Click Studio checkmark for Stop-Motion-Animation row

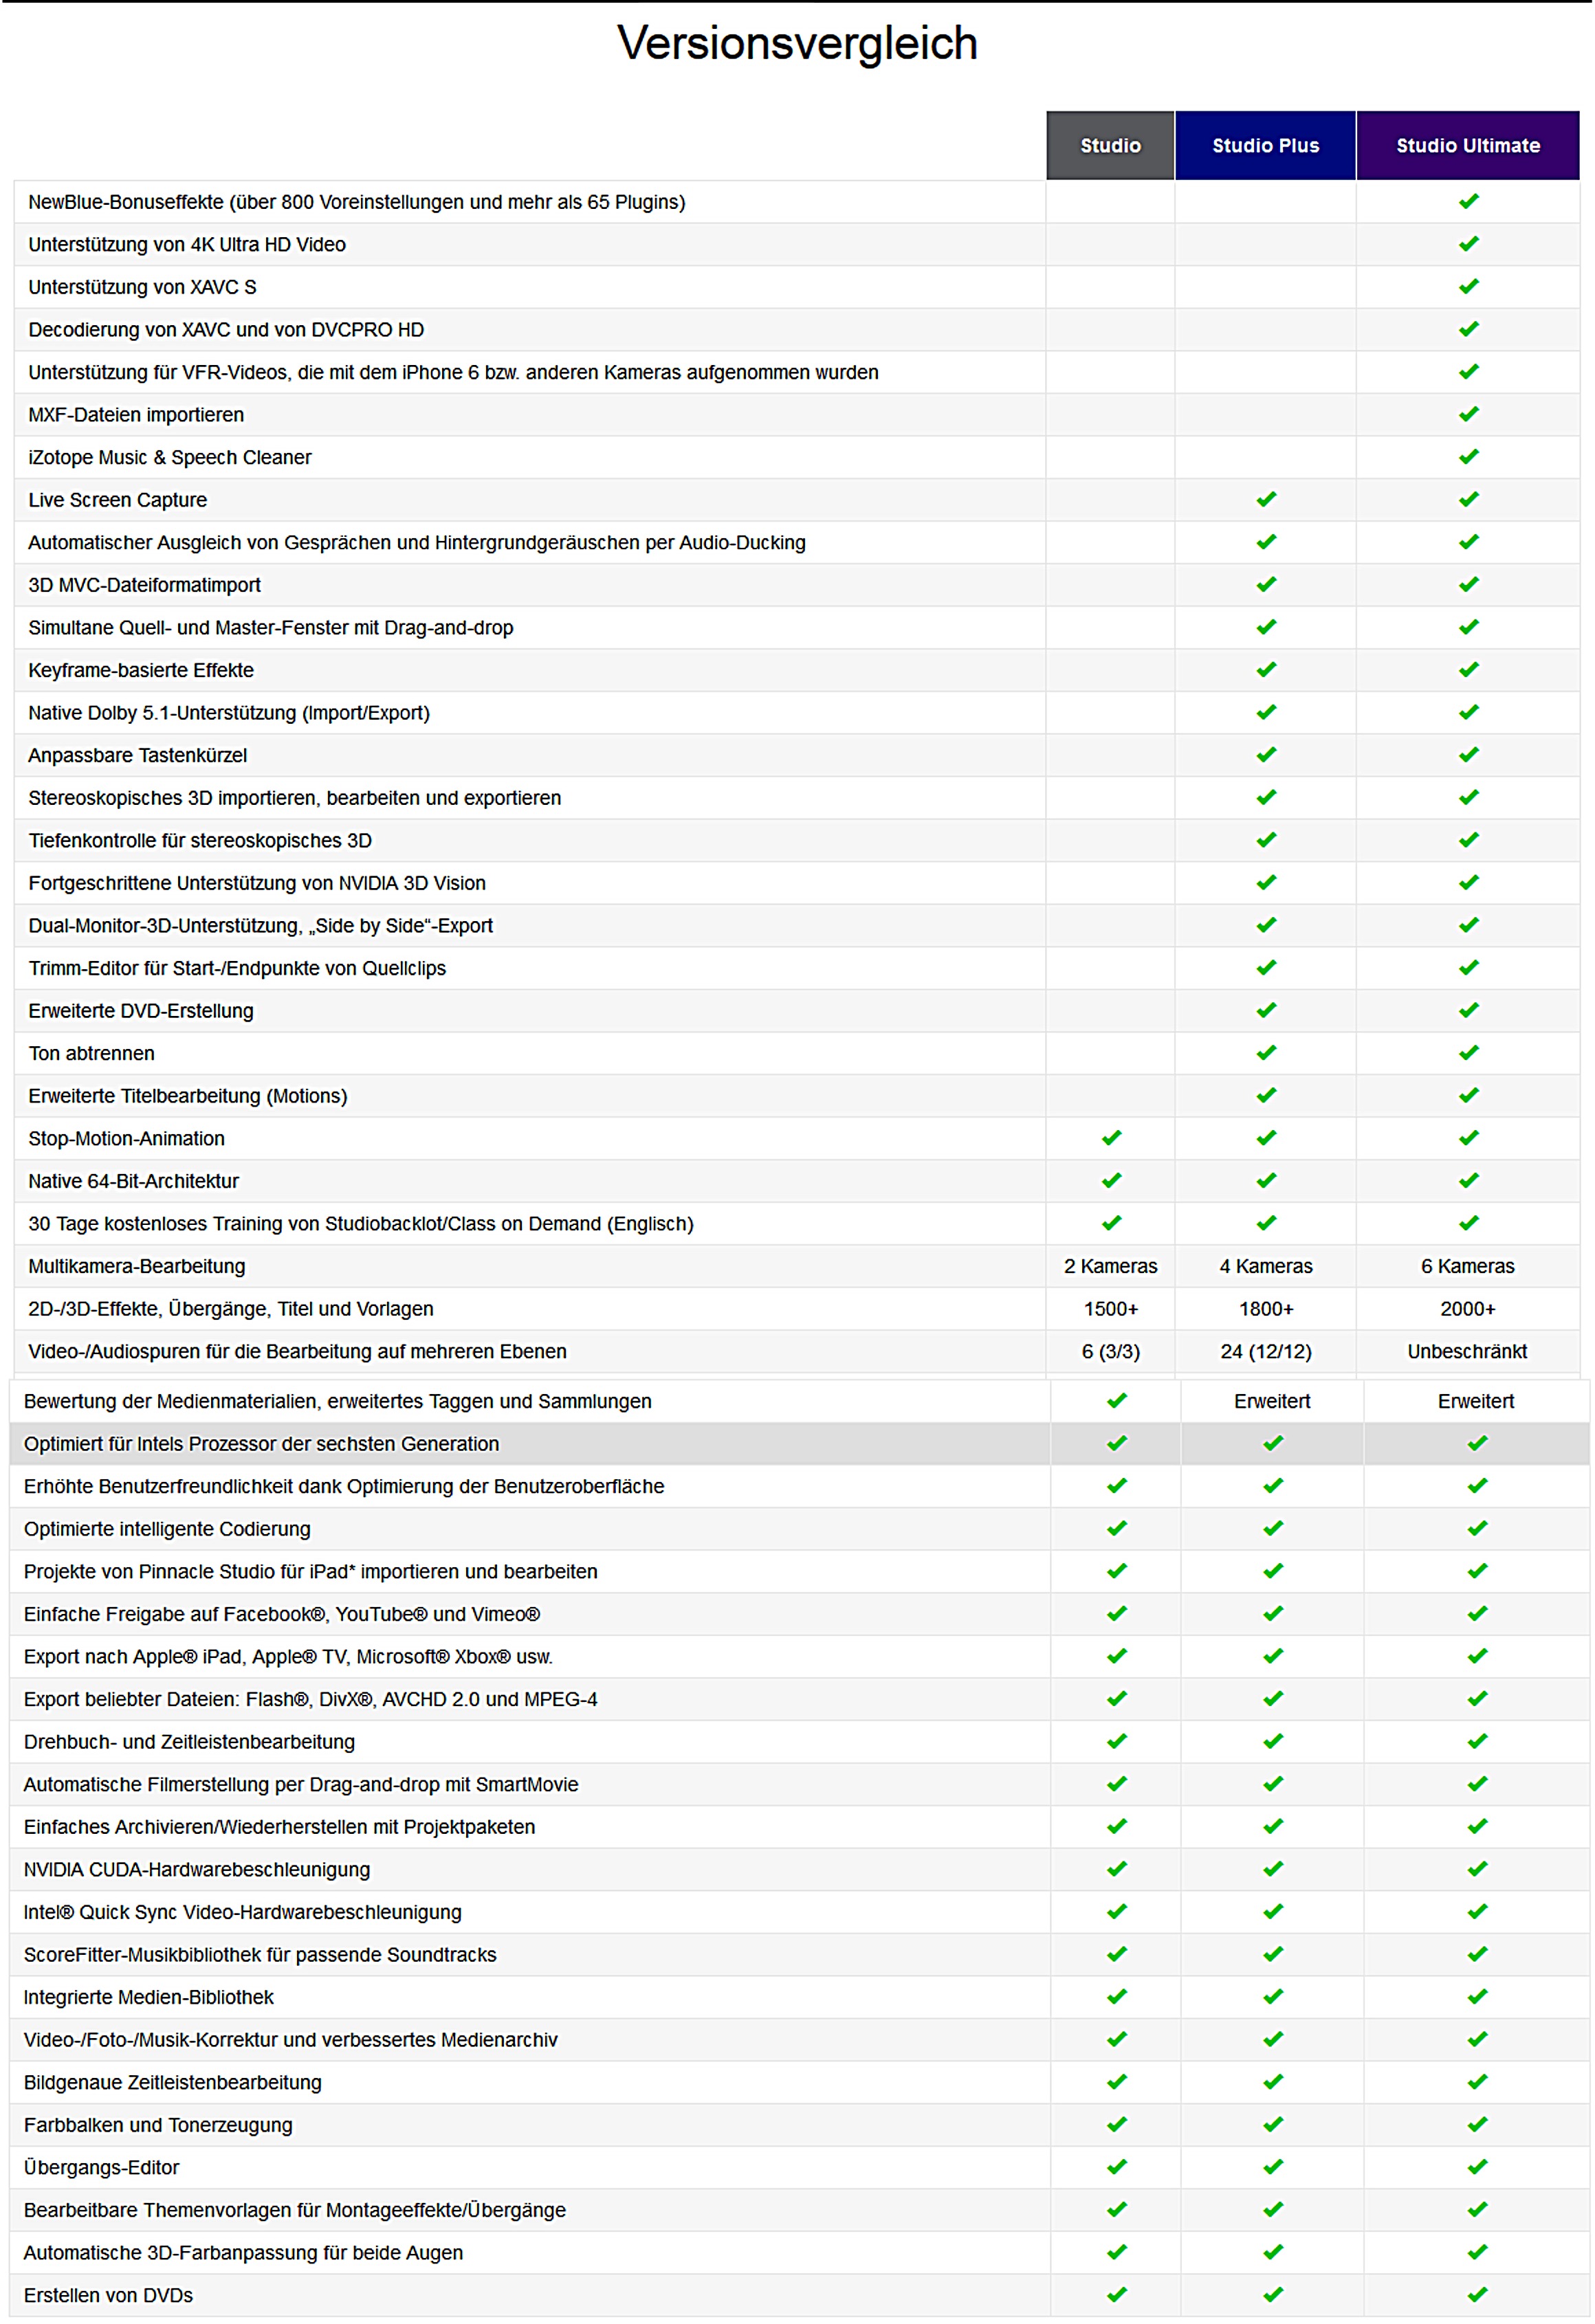click(1111, 1138)
